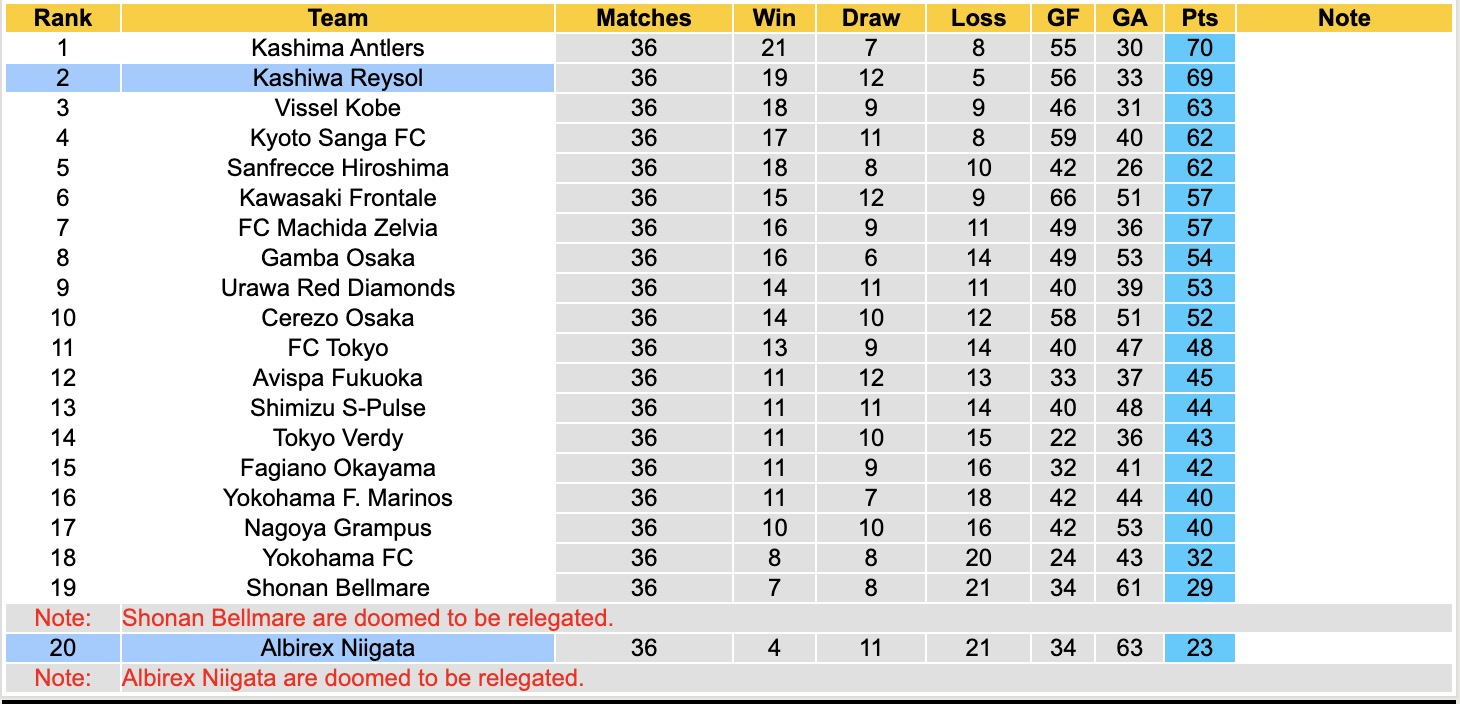
Task: Click the Win column header
Action: point(774,18)
